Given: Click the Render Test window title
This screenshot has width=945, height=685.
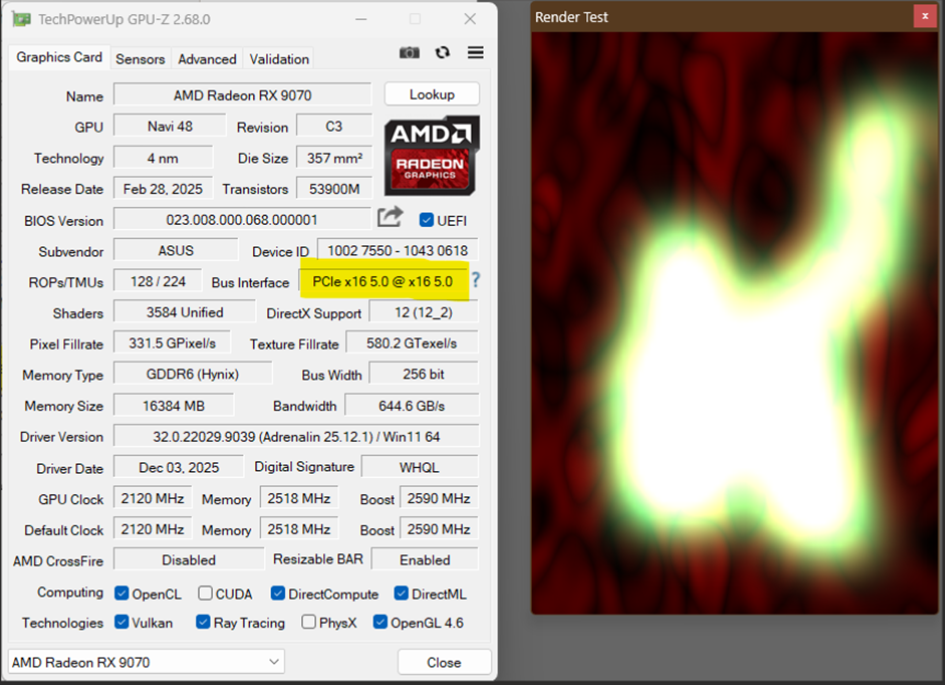Looking at the screenshot, I should click(571, 17).
